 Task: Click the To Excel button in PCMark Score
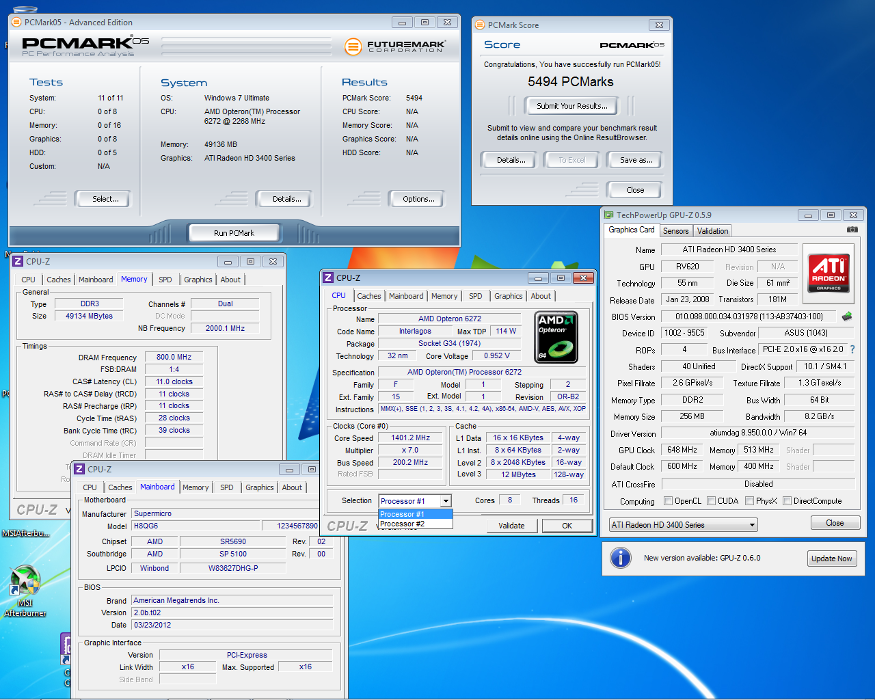[572, 160]
